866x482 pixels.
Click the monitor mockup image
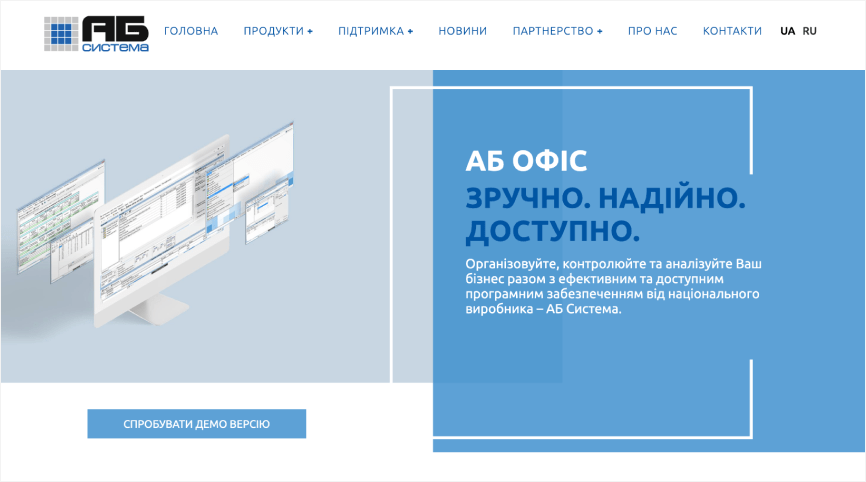[155, 226]
